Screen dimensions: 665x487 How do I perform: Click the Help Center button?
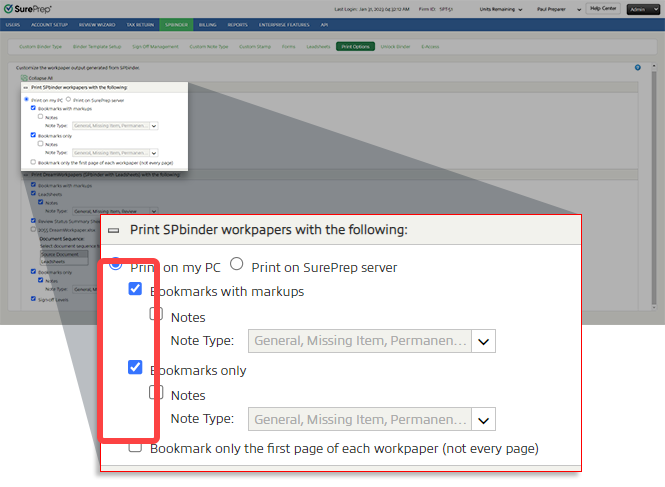point(603,8)
